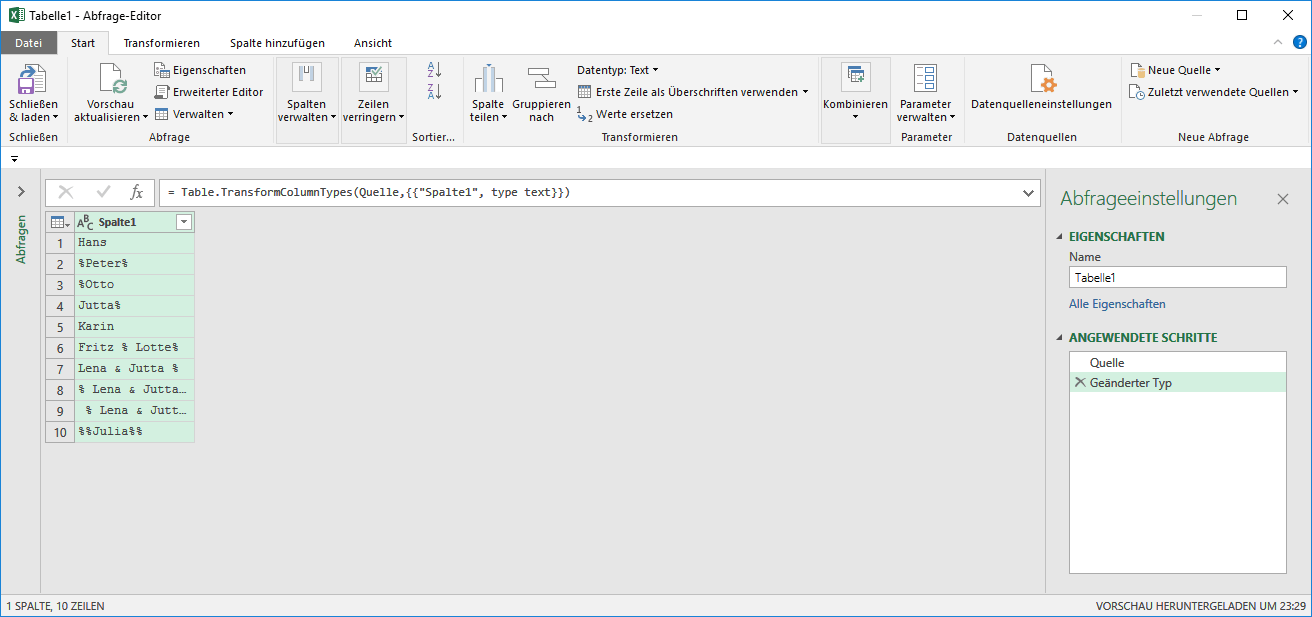This screenshot has height=617, width=1312.
Task: Select the Spalte1 column header
Action: point(135,222)
